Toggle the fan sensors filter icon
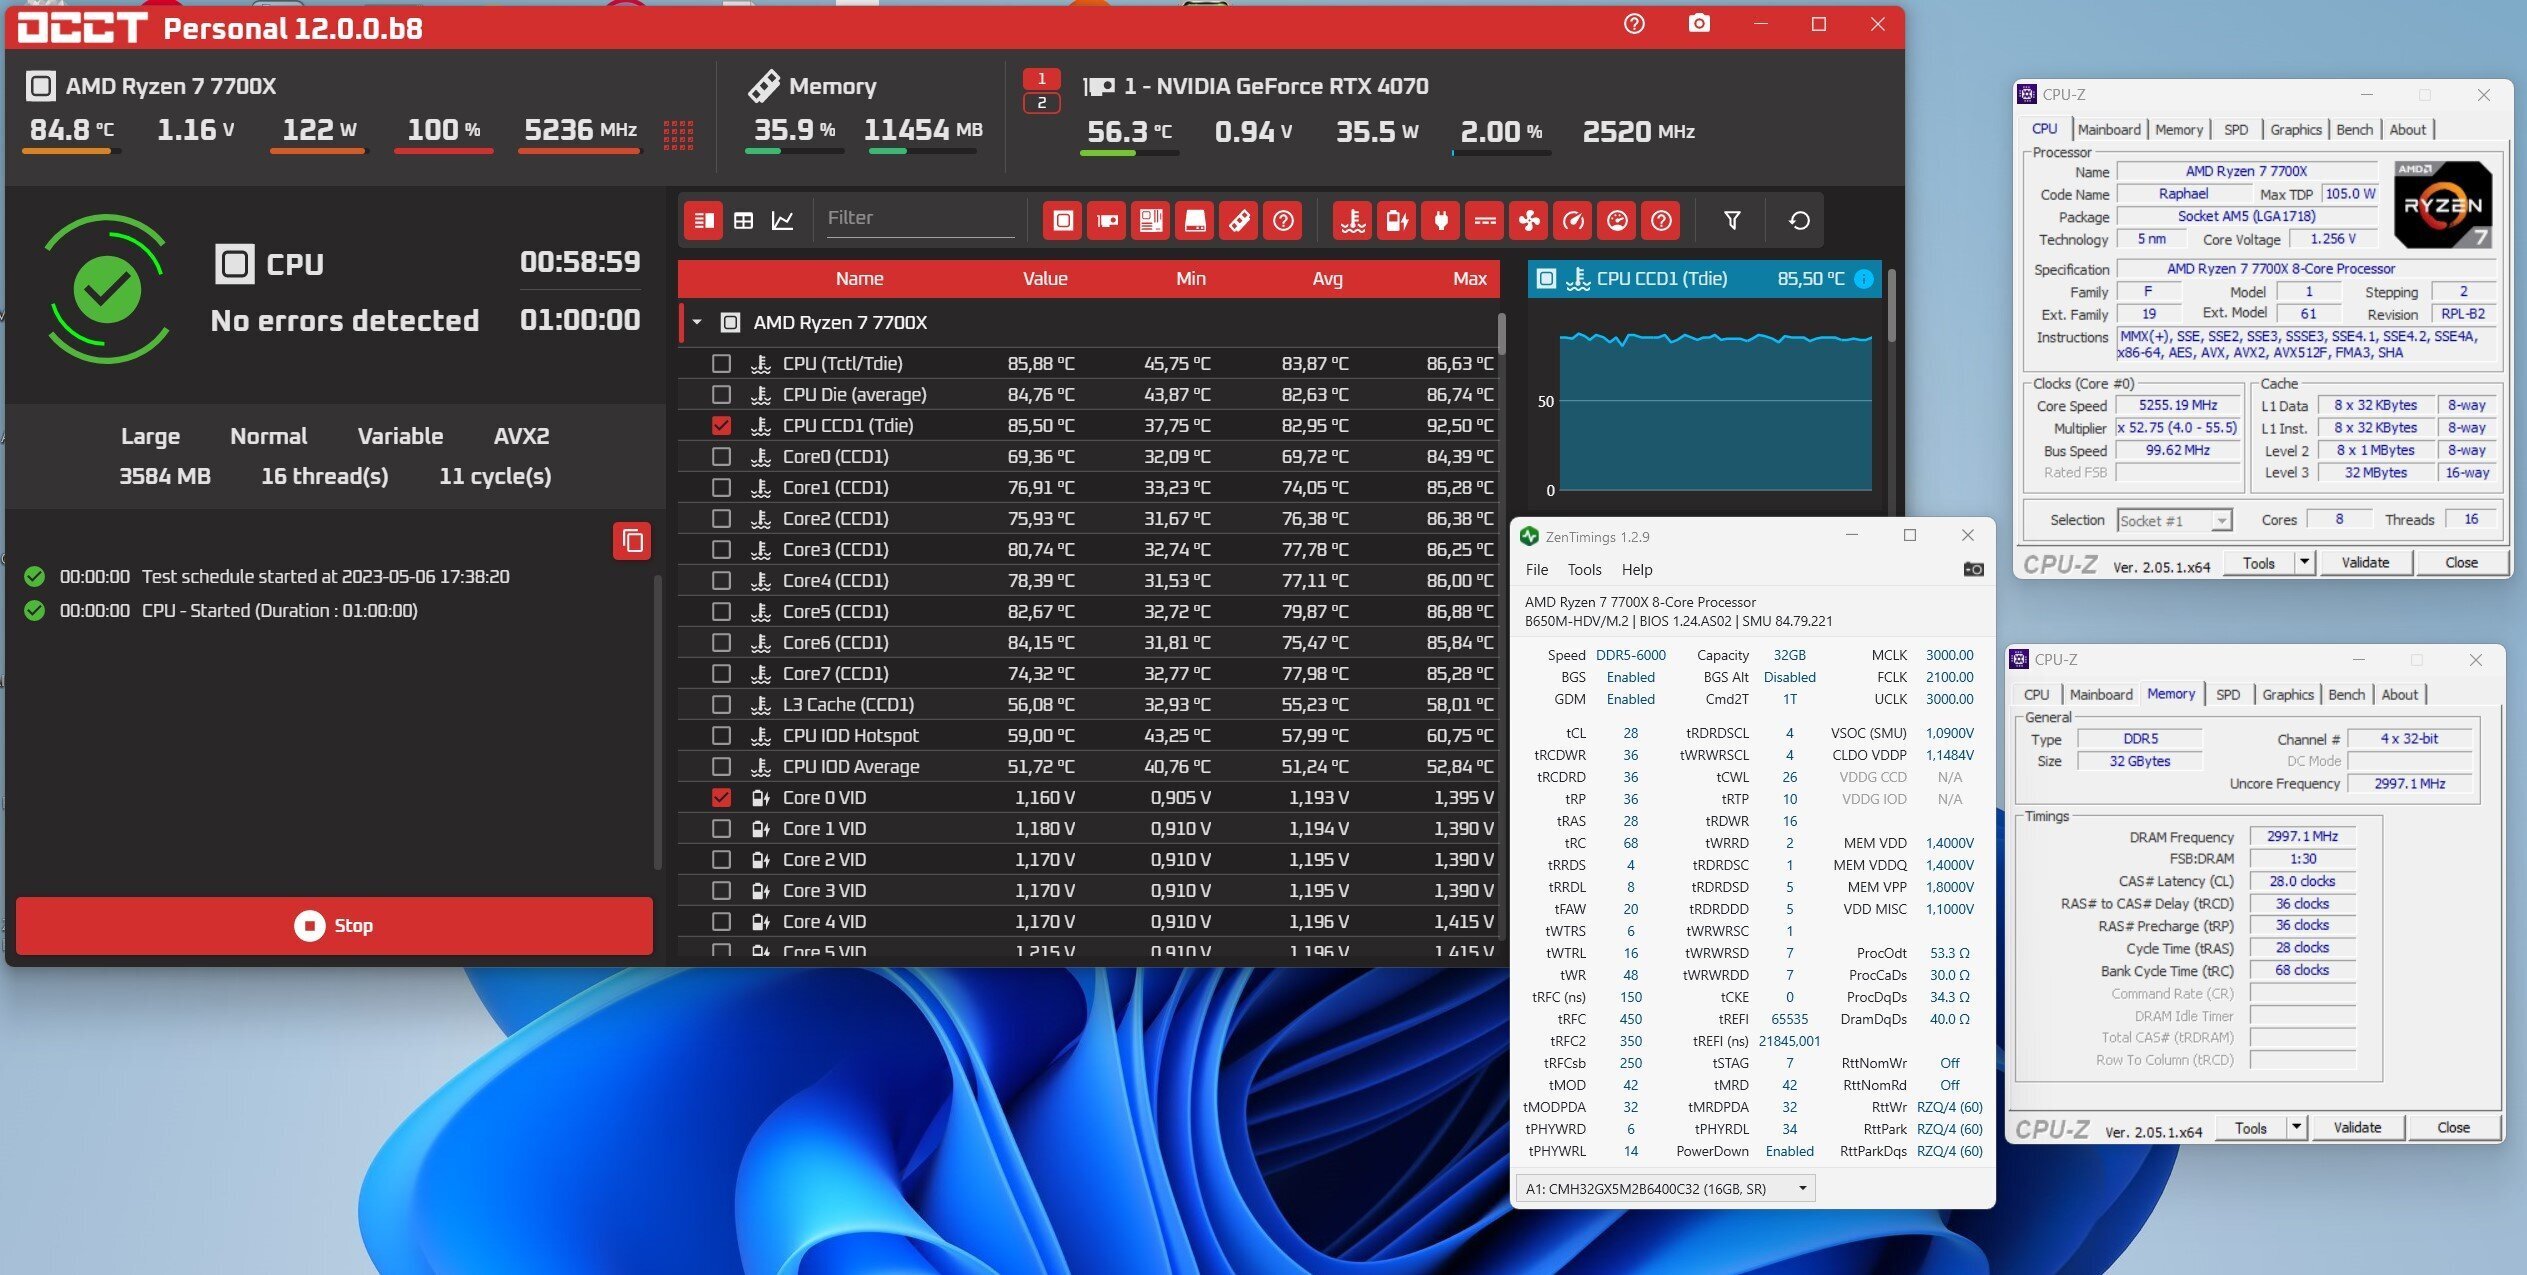This screenshot has width=2527, height=1275. coord(1529,220)
